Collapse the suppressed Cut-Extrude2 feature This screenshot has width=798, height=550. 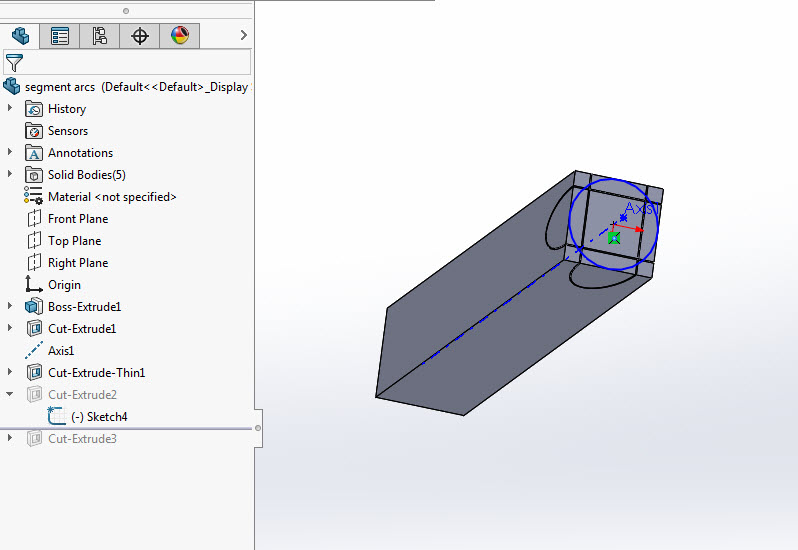click(x=10, y=395)
